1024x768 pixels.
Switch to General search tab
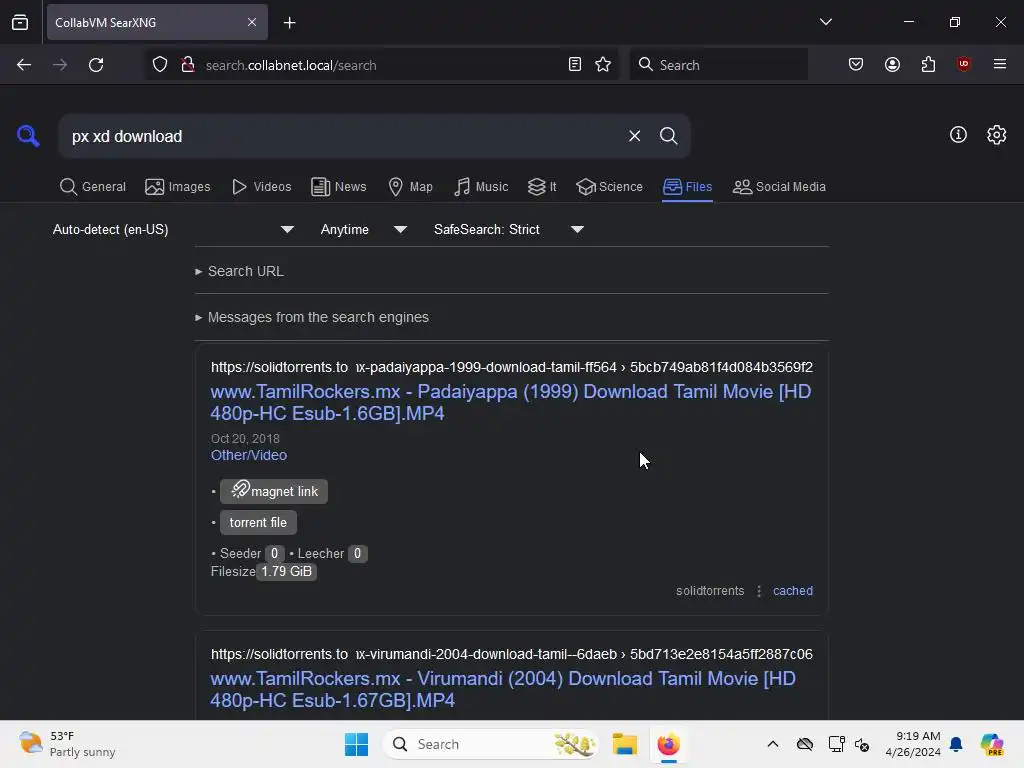point(93,187)
